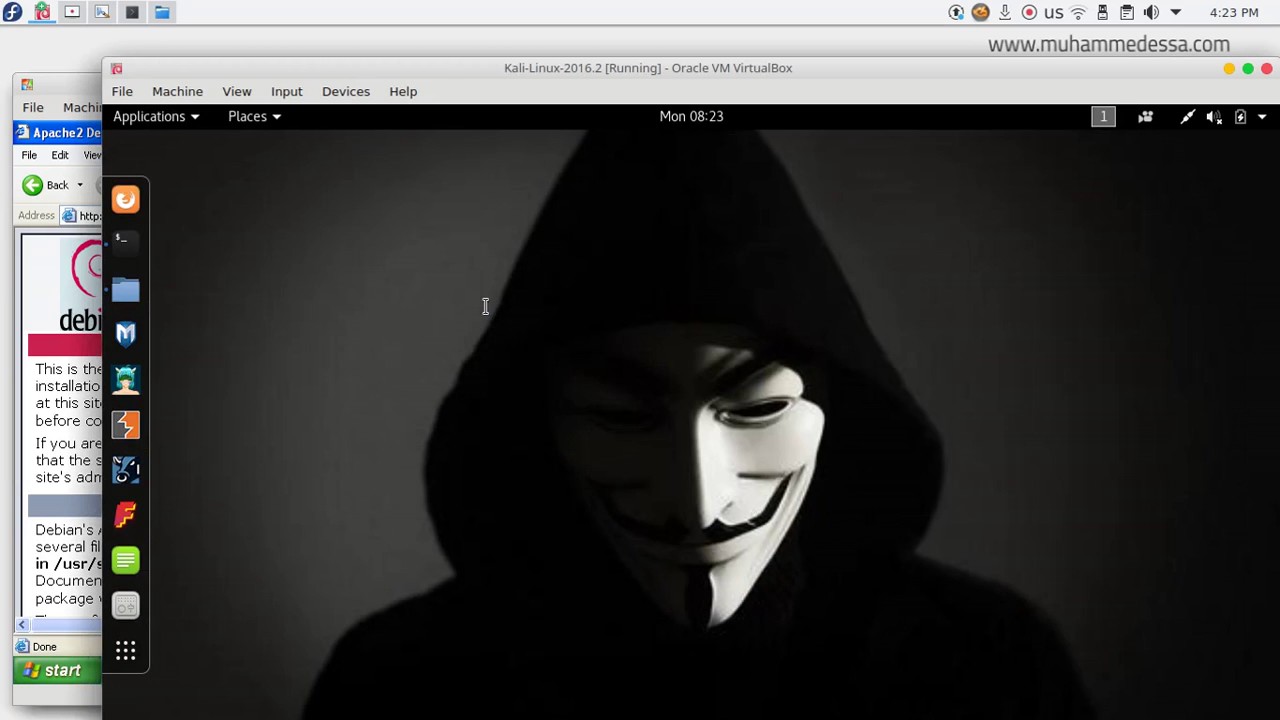Start Metasploit from the Kali dock
This screenshot has height=720, width=1280.
coord(126,334)
